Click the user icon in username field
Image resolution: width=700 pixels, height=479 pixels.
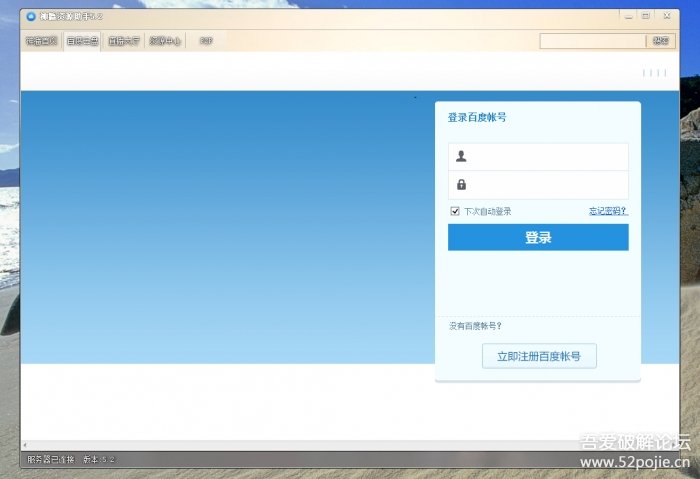click(x=461, y=156)
